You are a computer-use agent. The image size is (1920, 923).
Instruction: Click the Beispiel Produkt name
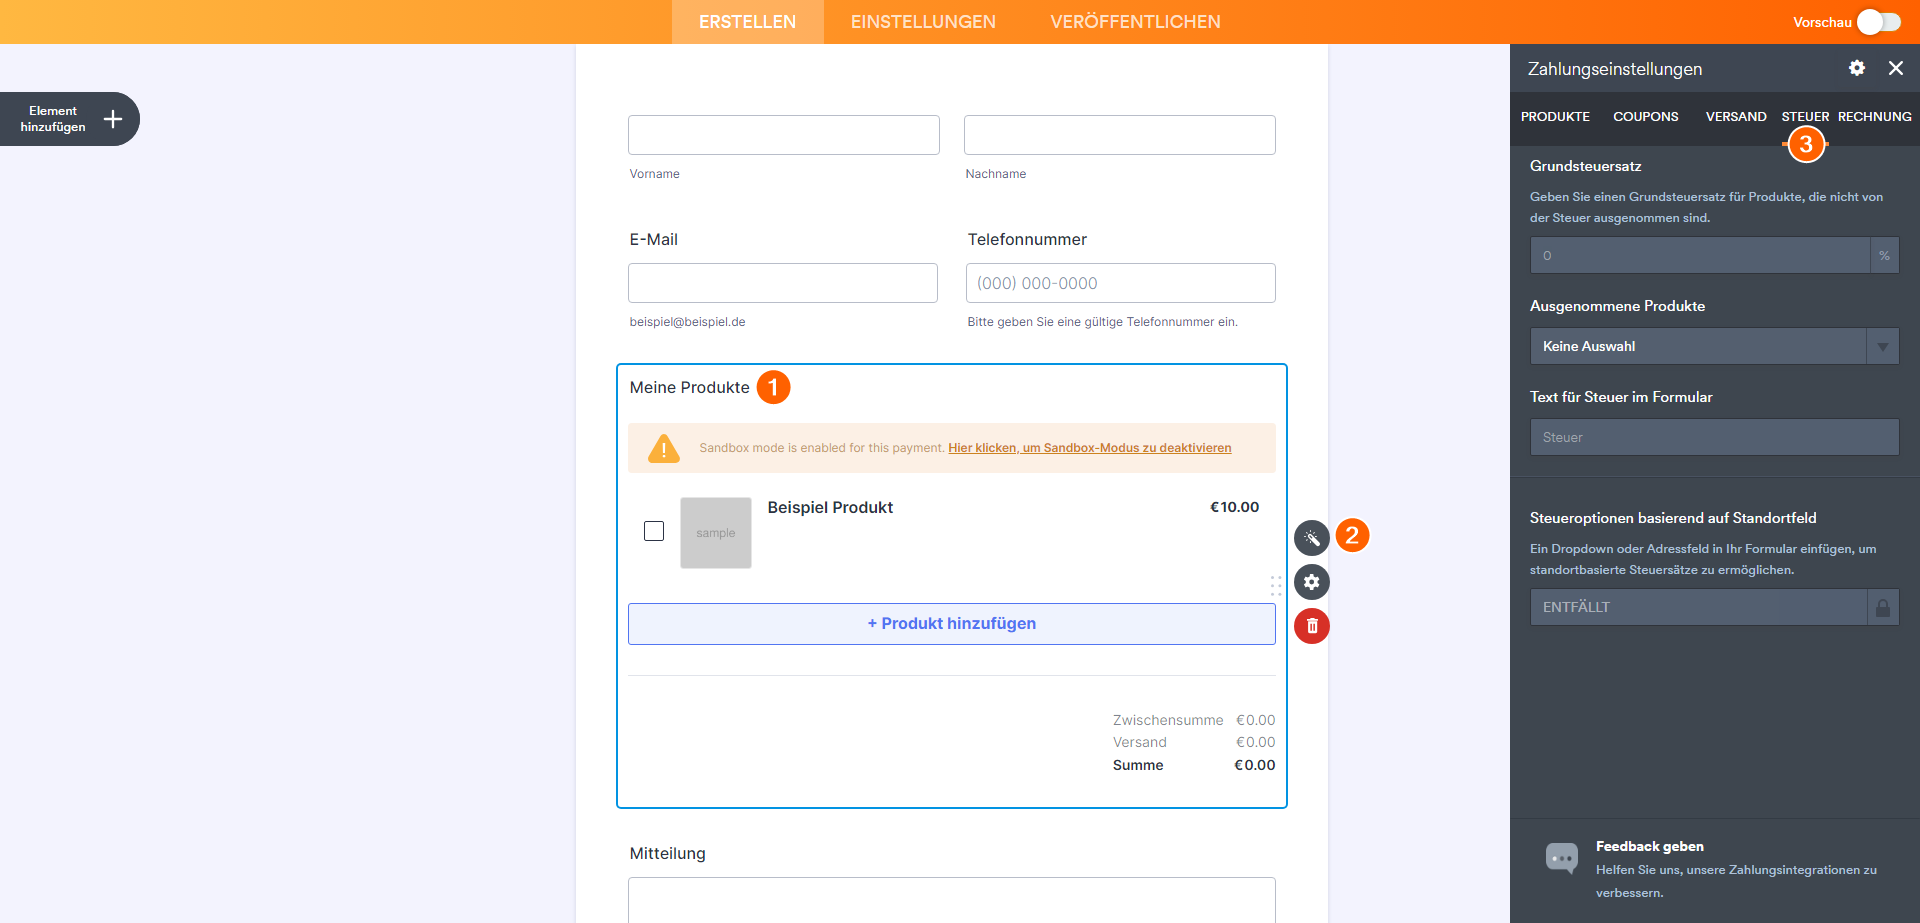(830, 507)
